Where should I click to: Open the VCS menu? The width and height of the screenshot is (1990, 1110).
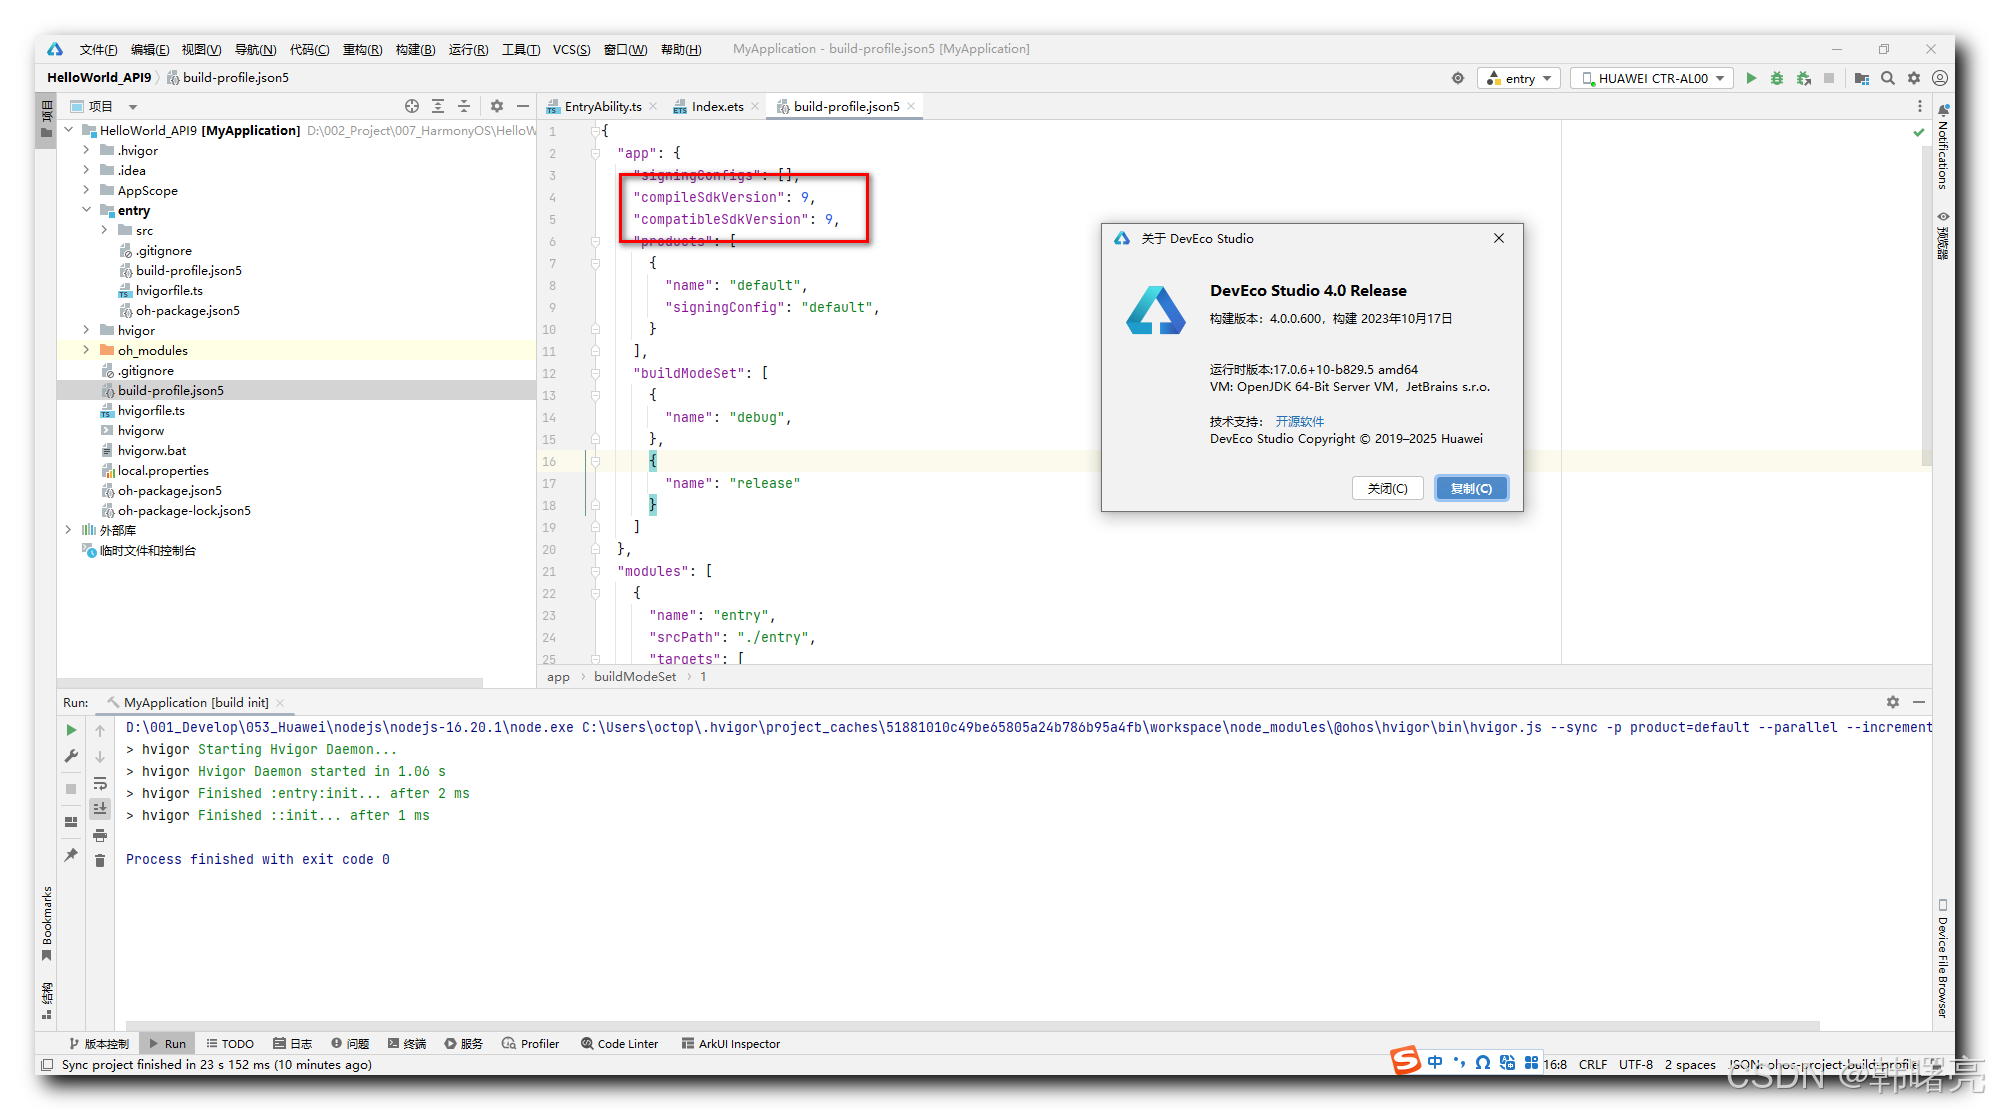pyautogui.click(x=571, y=49)
